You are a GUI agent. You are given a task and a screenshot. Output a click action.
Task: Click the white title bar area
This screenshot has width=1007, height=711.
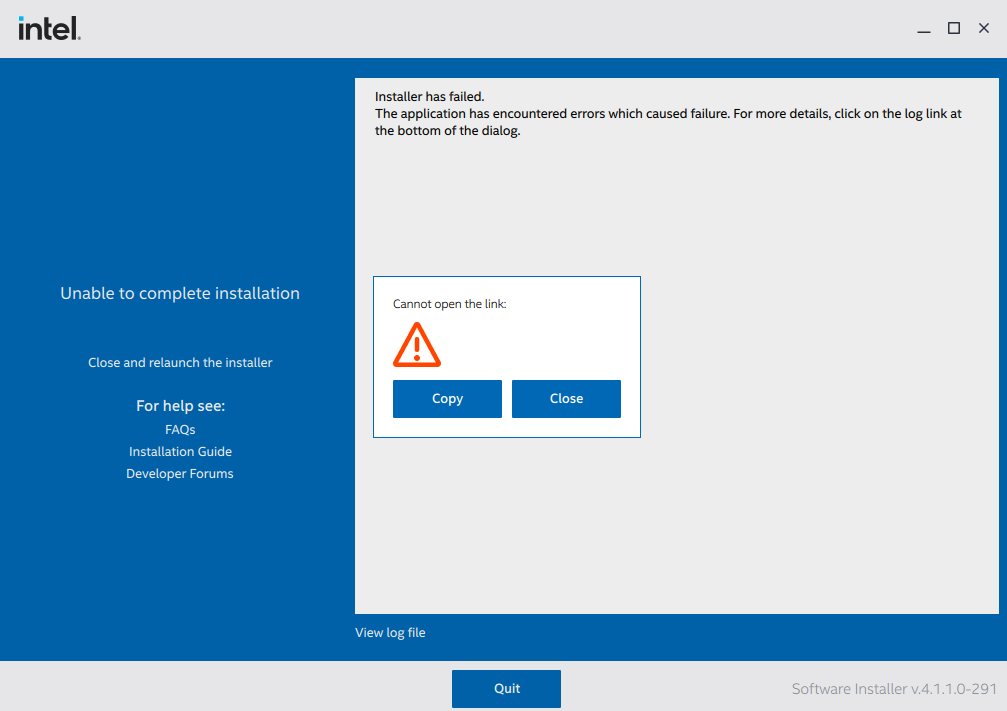500,28
